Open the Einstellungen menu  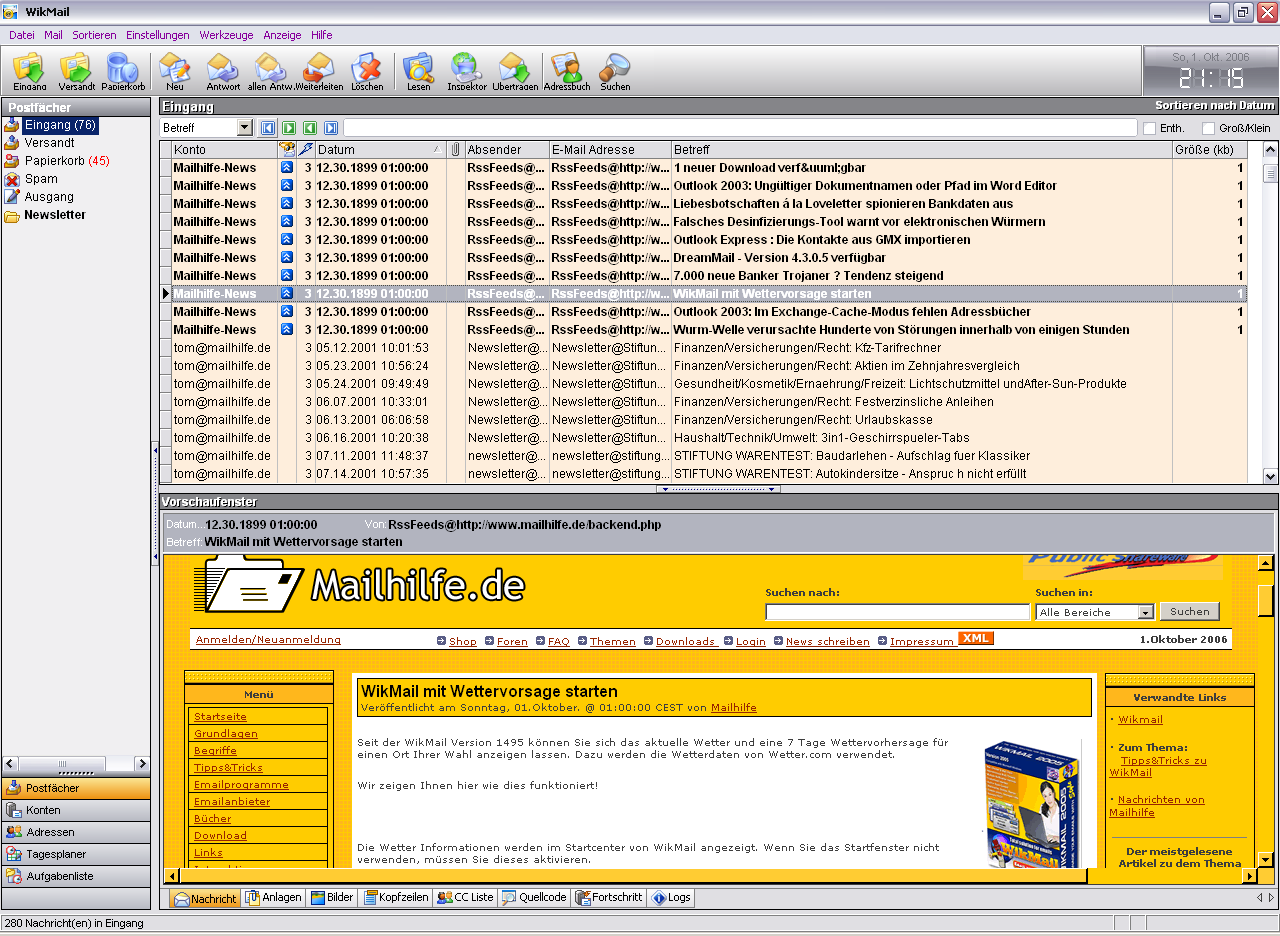pos(158,35)
